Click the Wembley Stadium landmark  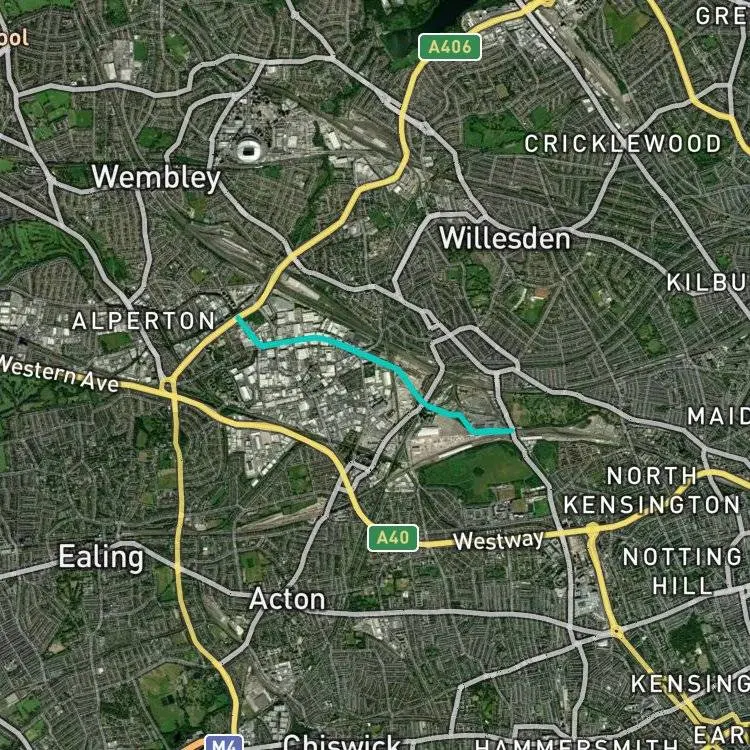pos(249,150)
